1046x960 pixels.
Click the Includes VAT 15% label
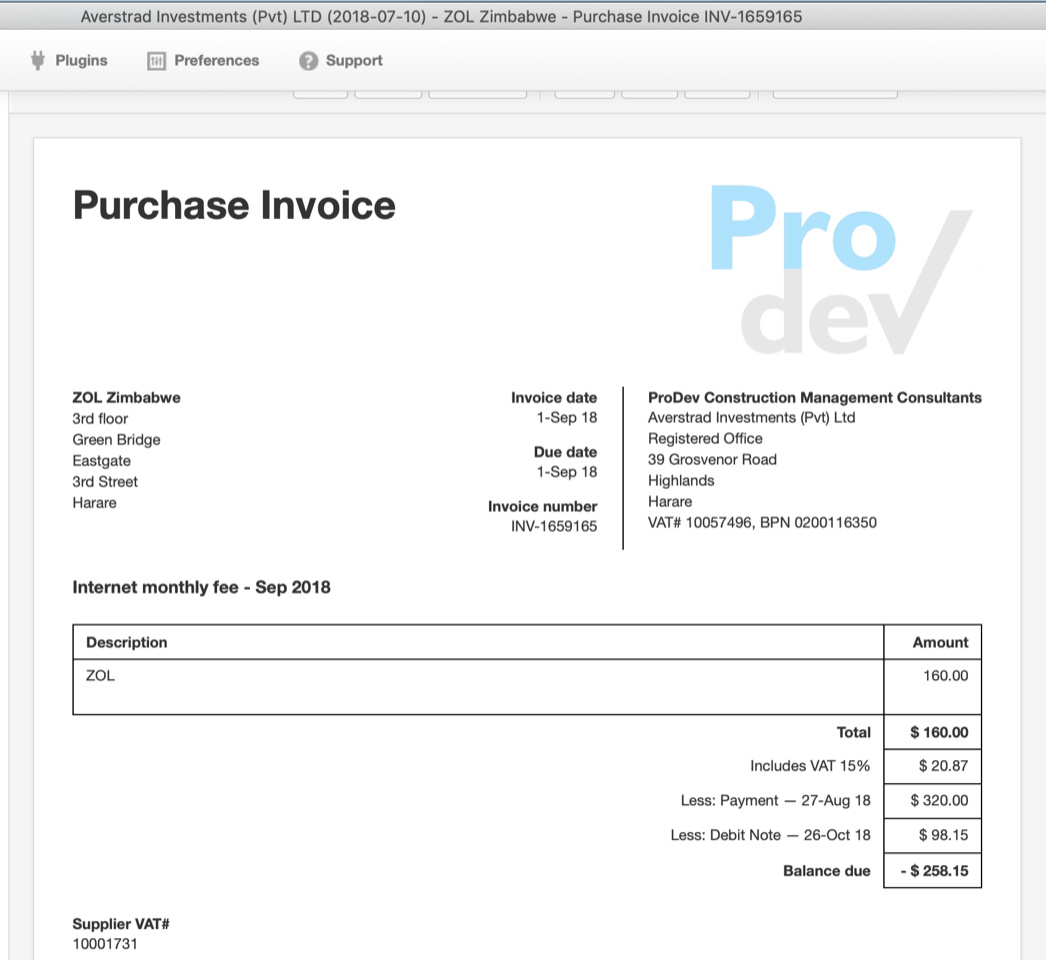(810, 766)
